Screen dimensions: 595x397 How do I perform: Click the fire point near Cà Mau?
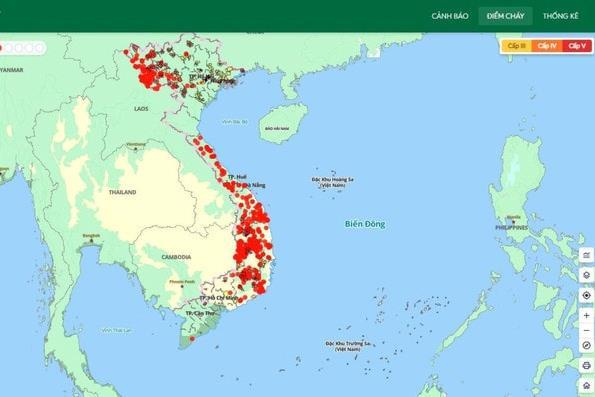[192, 338]
